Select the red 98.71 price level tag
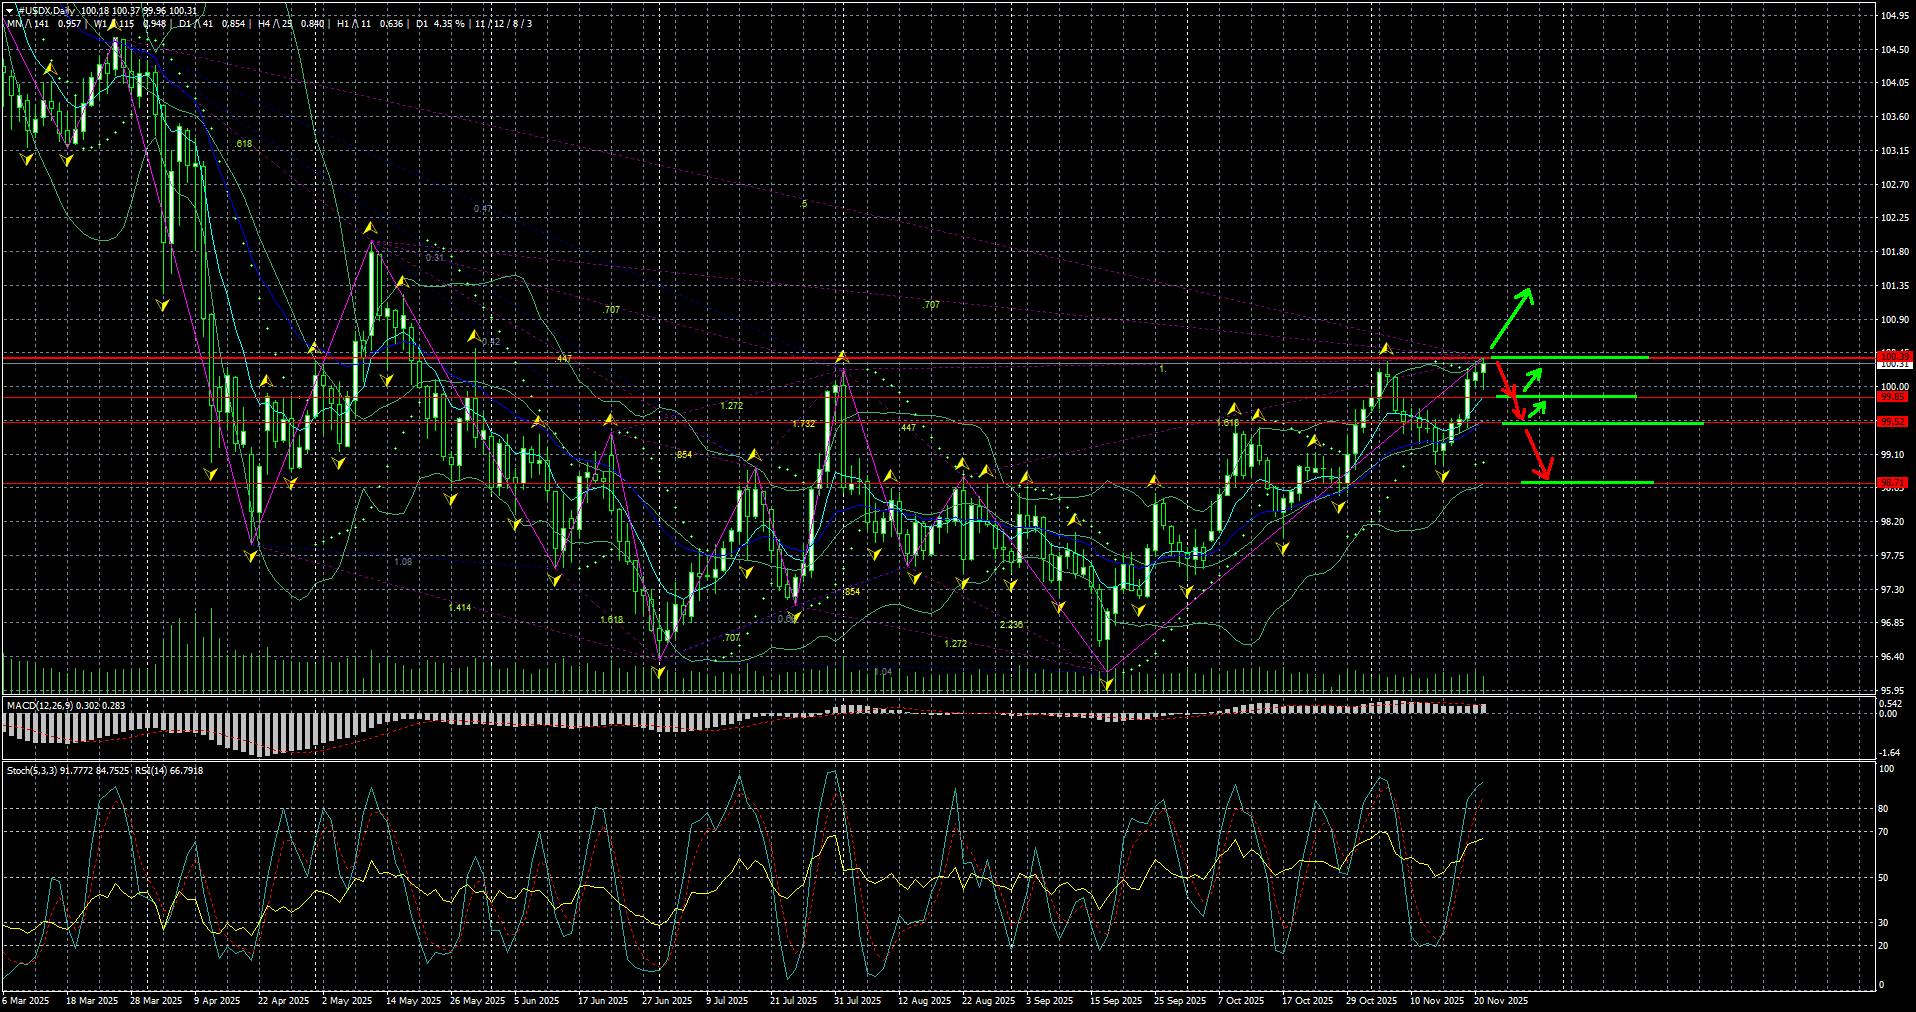Viewport: 1916px width, 1012px height. pyautogui.click(x=1894, y=483)
